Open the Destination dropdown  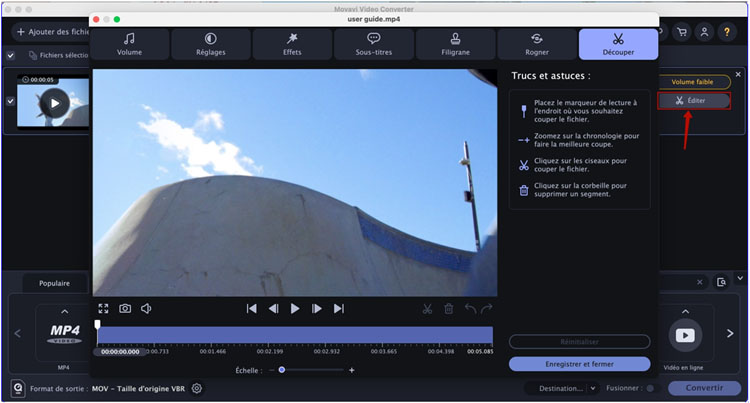(x=562, y=389)
